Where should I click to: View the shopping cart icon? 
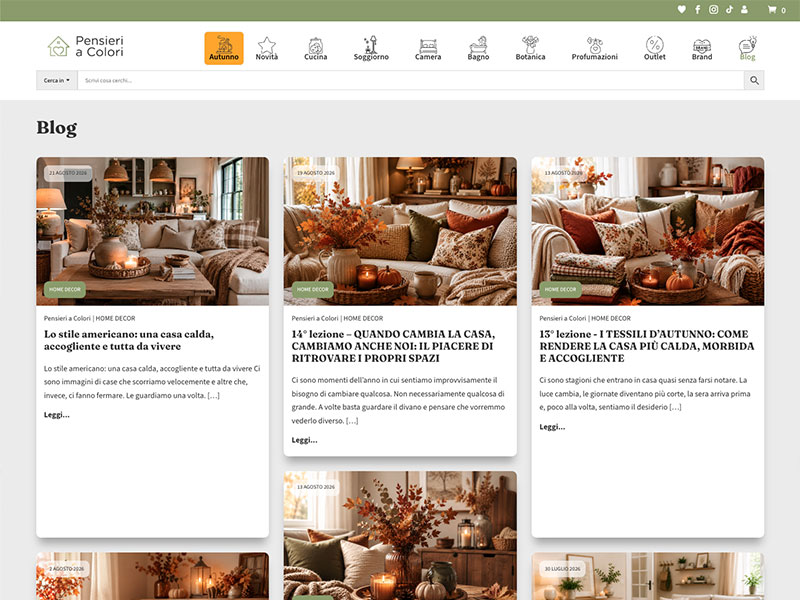(x=777, y=10)
